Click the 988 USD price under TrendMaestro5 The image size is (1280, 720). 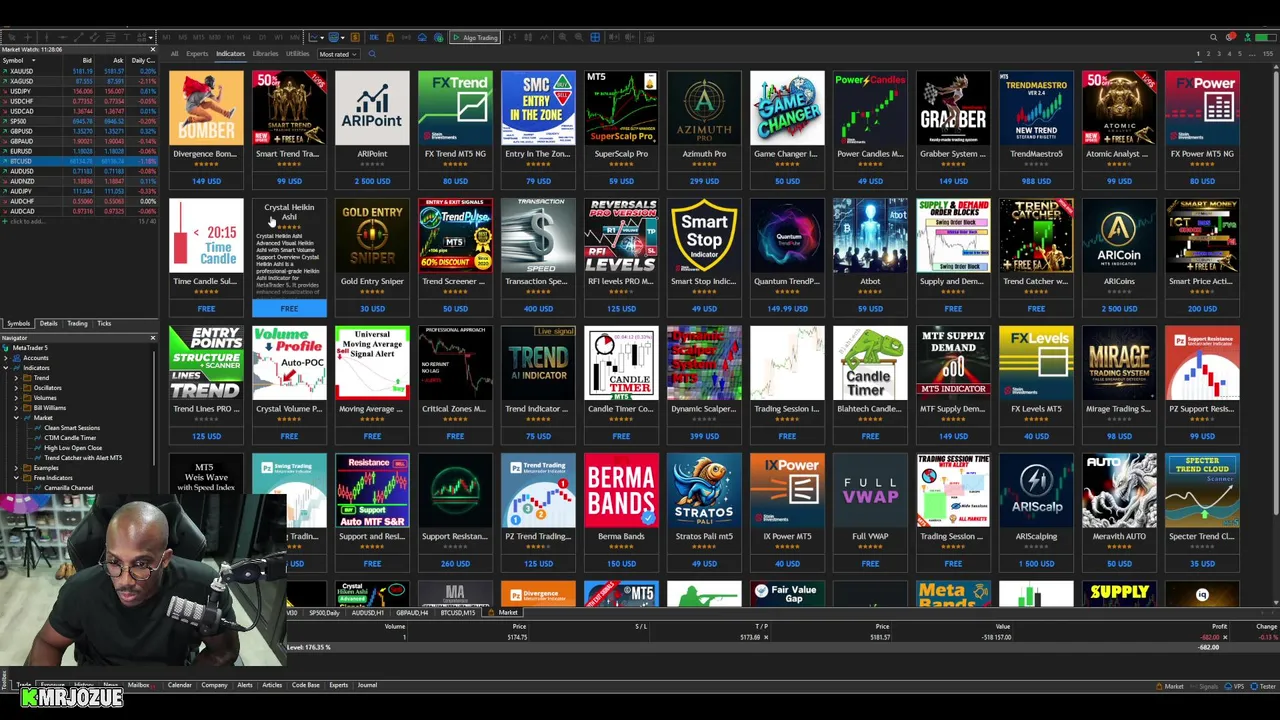[1036, 181]
